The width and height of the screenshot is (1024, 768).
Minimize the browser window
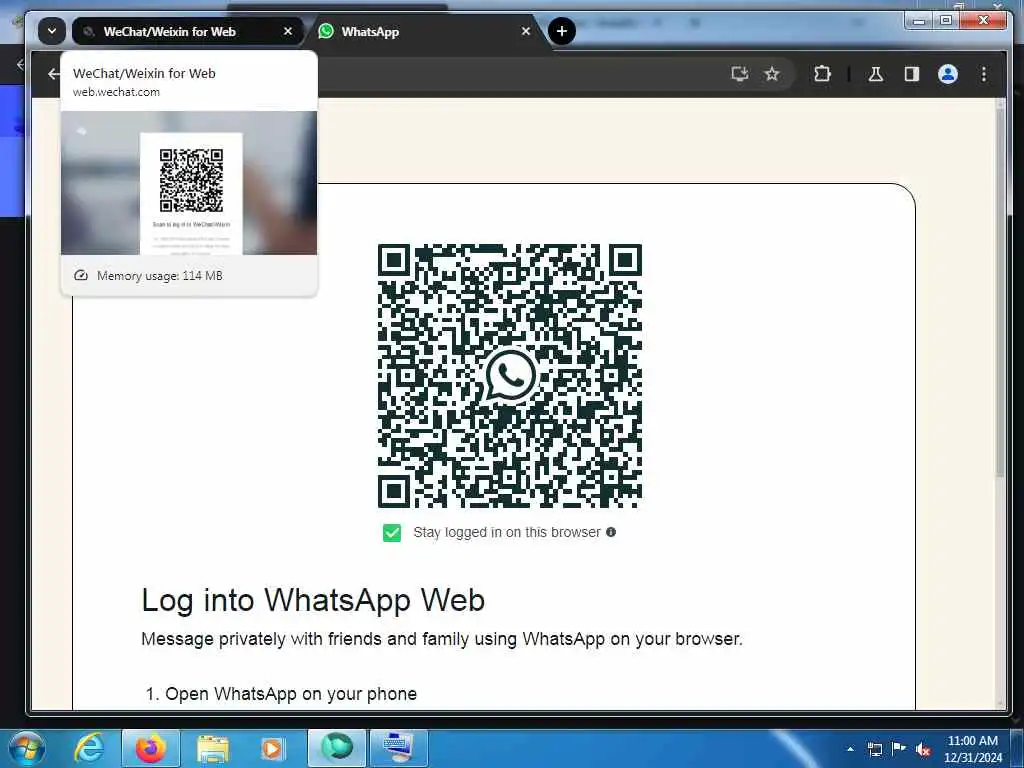pyautogui.click(x=919, y=21)
